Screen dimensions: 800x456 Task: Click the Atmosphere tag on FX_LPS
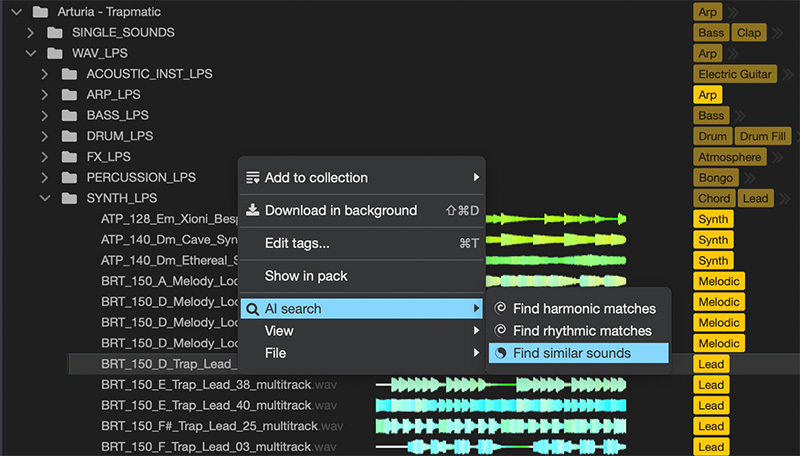(730, 157)
